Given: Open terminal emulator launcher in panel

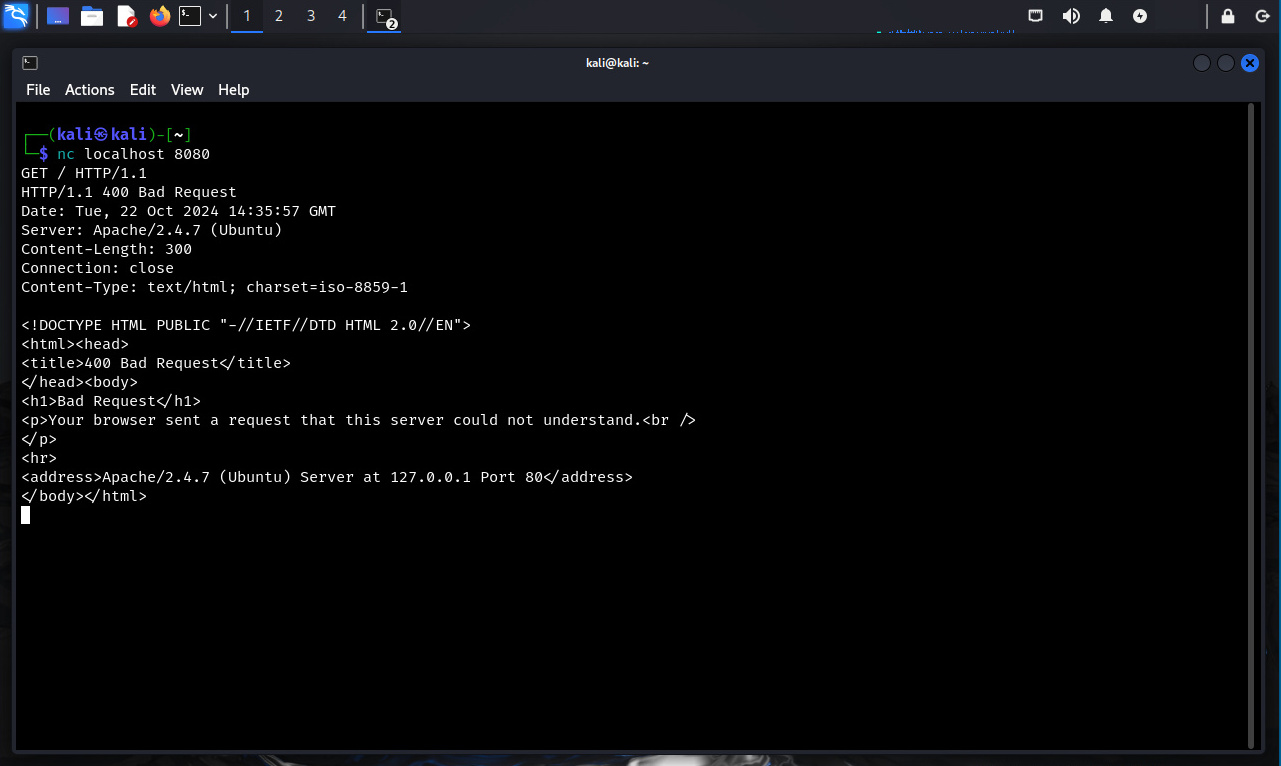Looking at the screenshot, I should coord(190,16).
